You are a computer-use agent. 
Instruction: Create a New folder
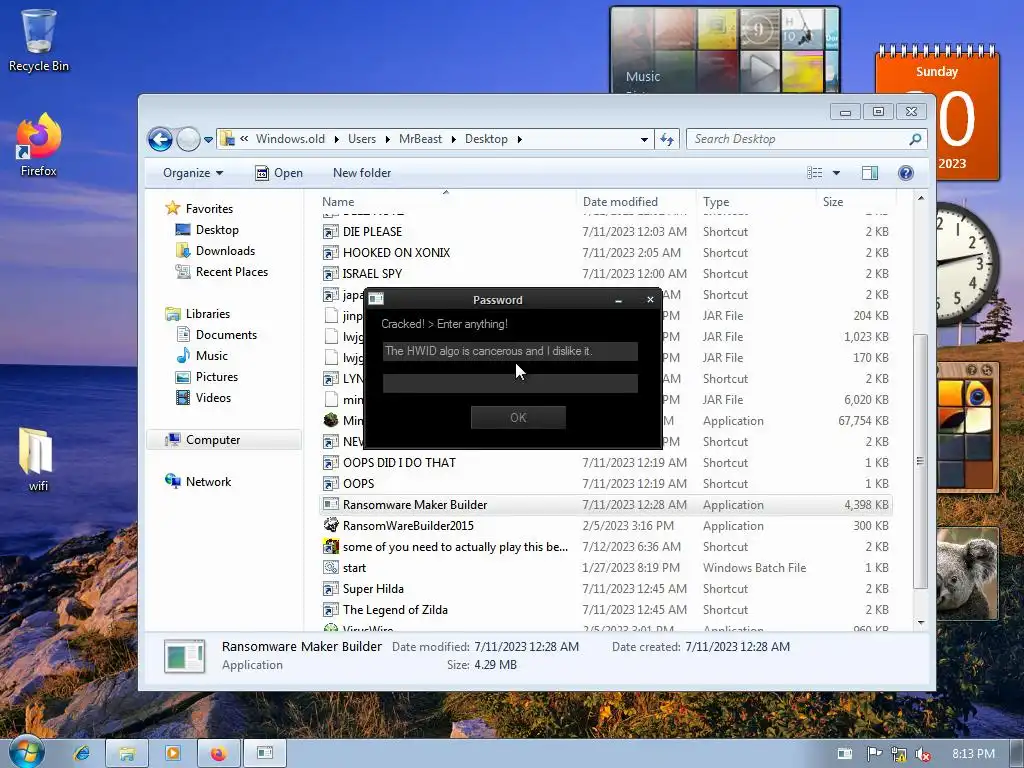tap(362, 173)
